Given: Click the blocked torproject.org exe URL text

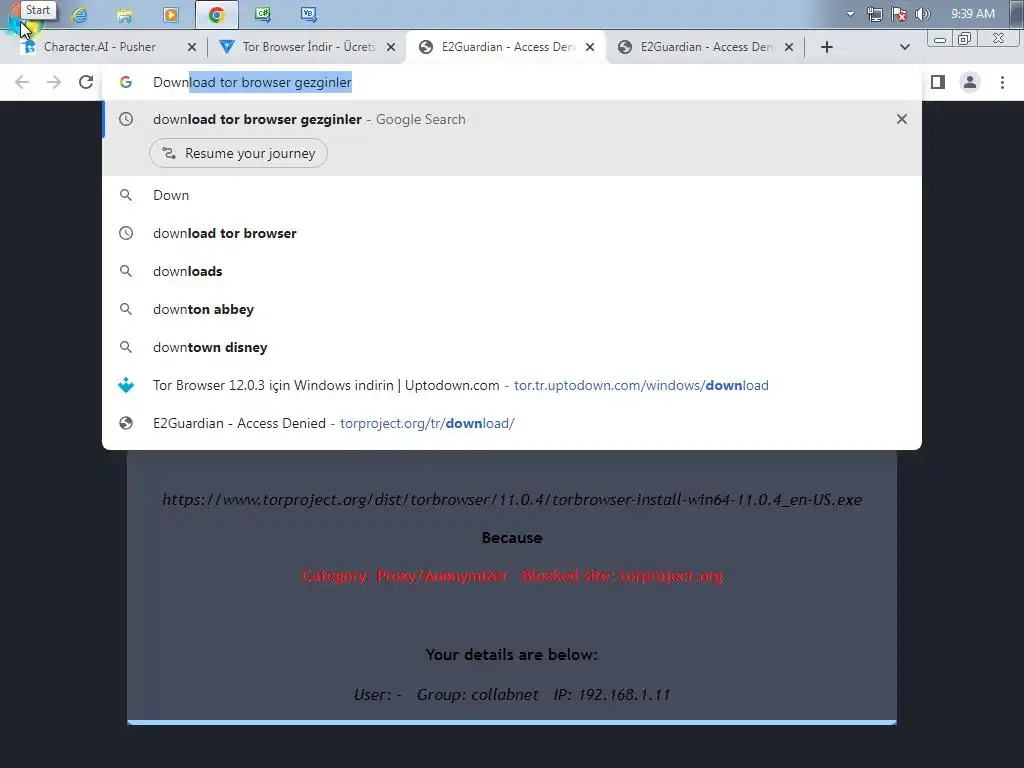Looking at the screenshot, I should coord(512,500).
